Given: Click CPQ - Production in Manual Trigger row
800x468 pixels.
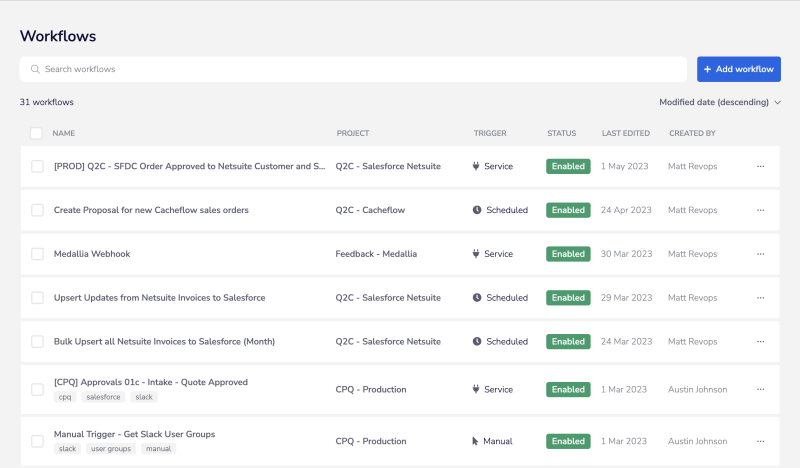Looking at the screenshot, I should 370,441.
